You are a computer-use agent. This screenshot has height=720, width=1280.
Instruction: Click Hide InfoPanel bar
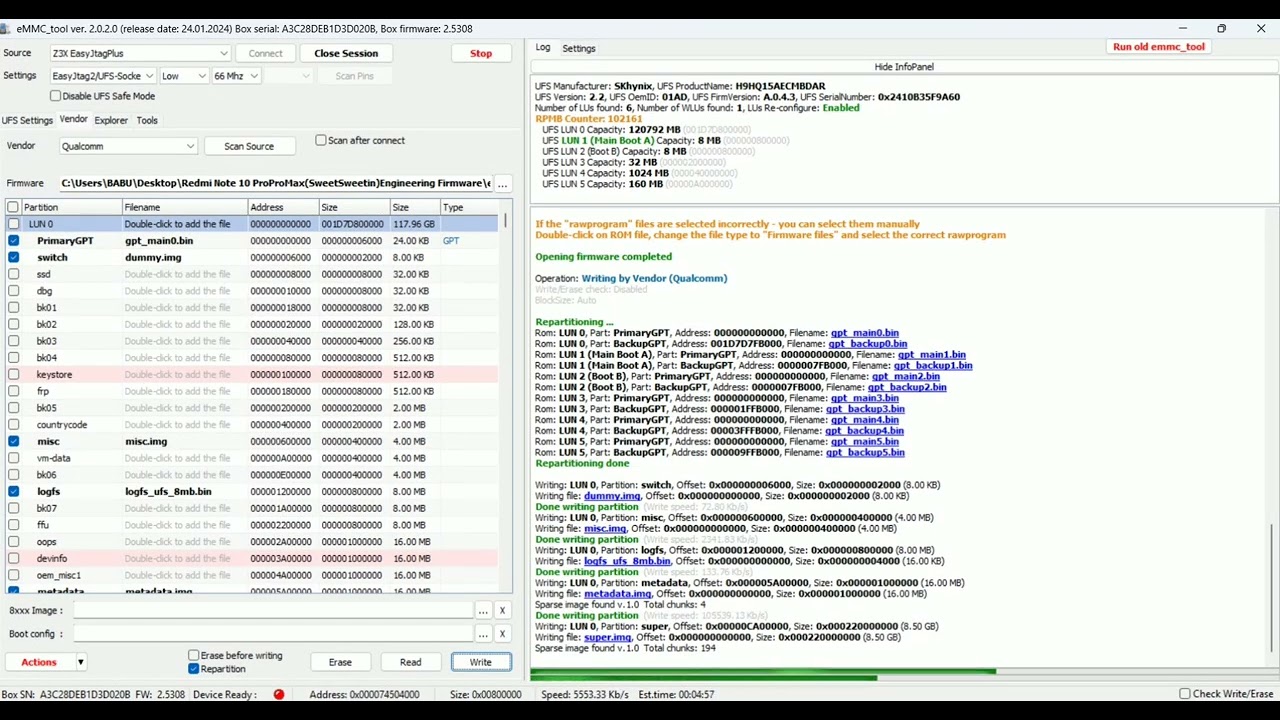[904, 67]
